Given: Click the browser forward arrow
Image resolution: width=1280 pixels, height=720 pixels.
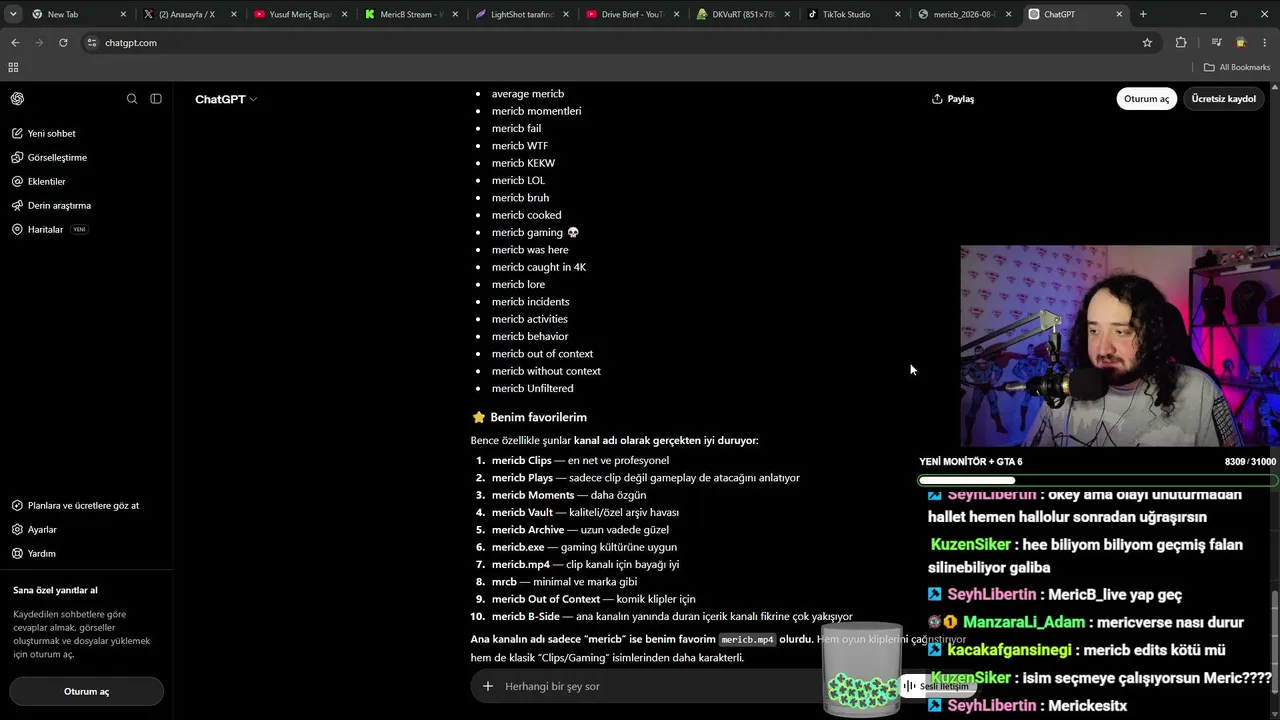Looking at the screenshot, I should coord(39,43).
